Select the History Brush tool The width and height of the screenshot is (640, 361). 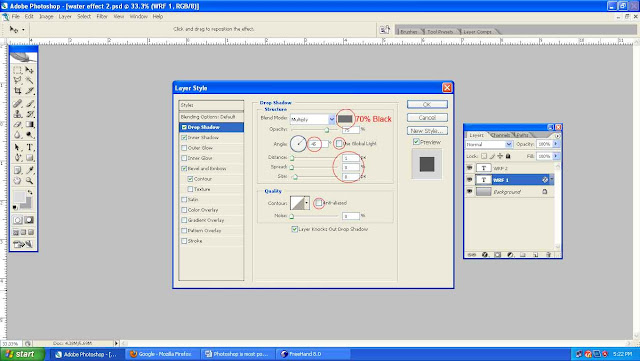click(x=29, y=114)
